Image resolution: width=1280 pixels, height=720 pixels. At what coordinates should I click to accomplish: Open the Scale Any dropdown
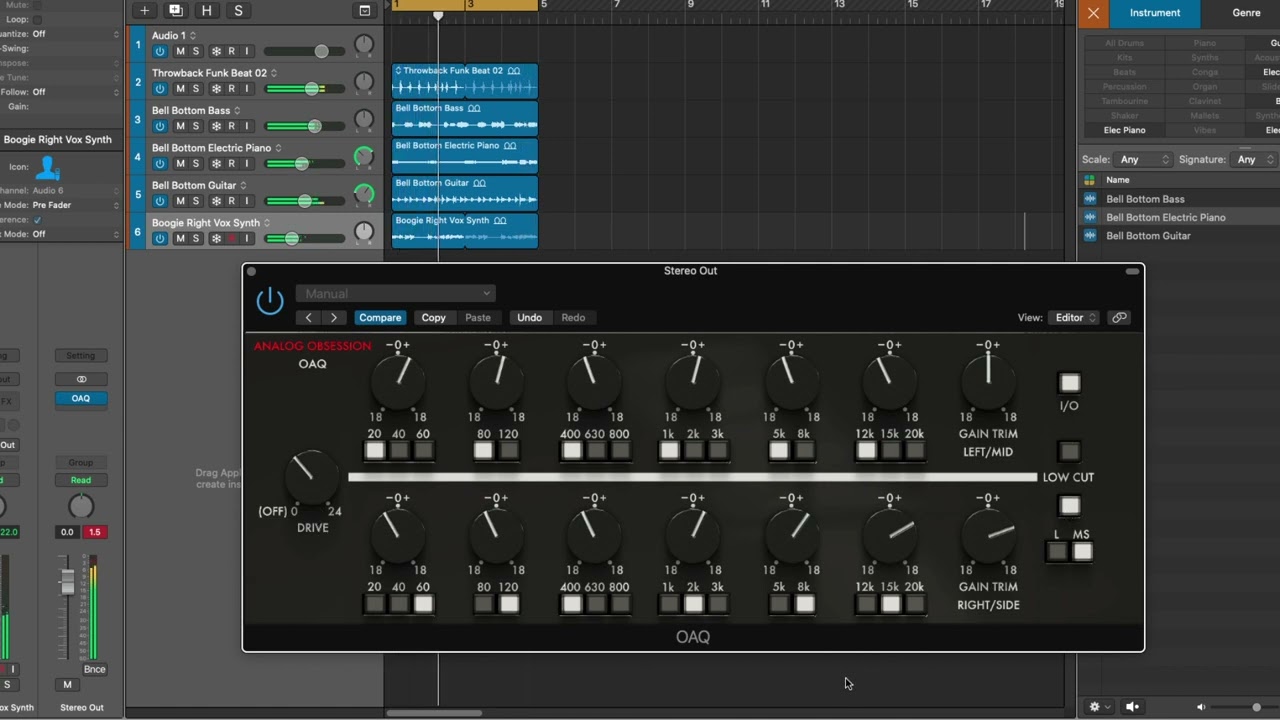click(x=1143, y=160)
